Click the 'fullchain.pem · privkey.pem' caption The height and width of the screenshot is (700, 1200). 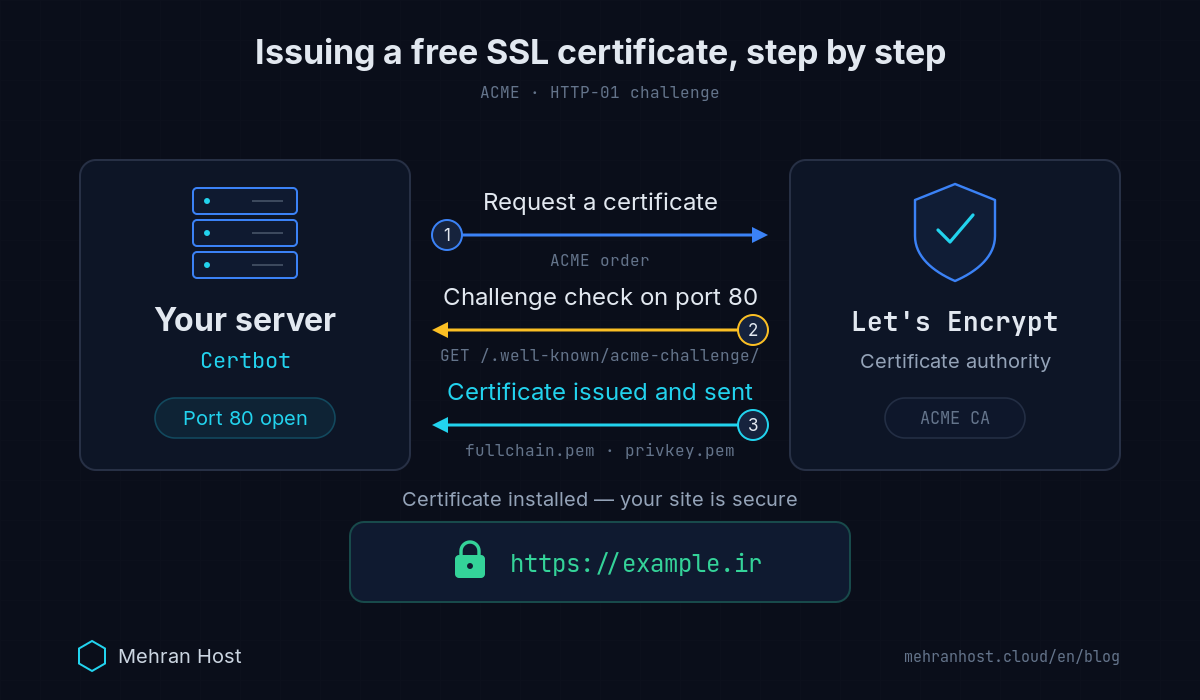[x=600, y=451]
